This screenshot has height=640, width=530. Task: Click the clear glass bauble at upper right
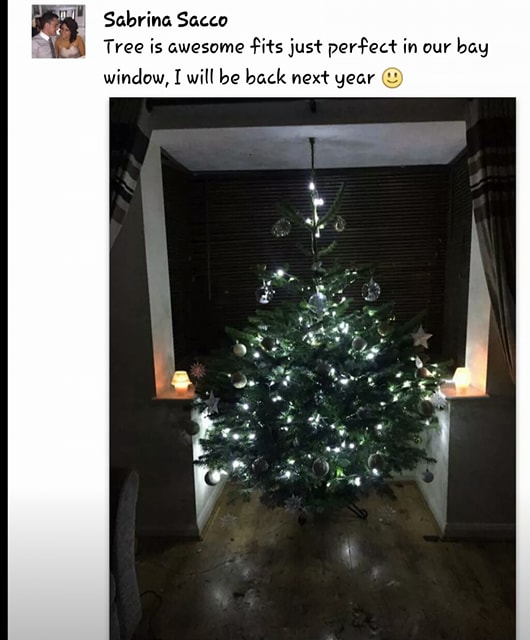click(x=371, y=290)
